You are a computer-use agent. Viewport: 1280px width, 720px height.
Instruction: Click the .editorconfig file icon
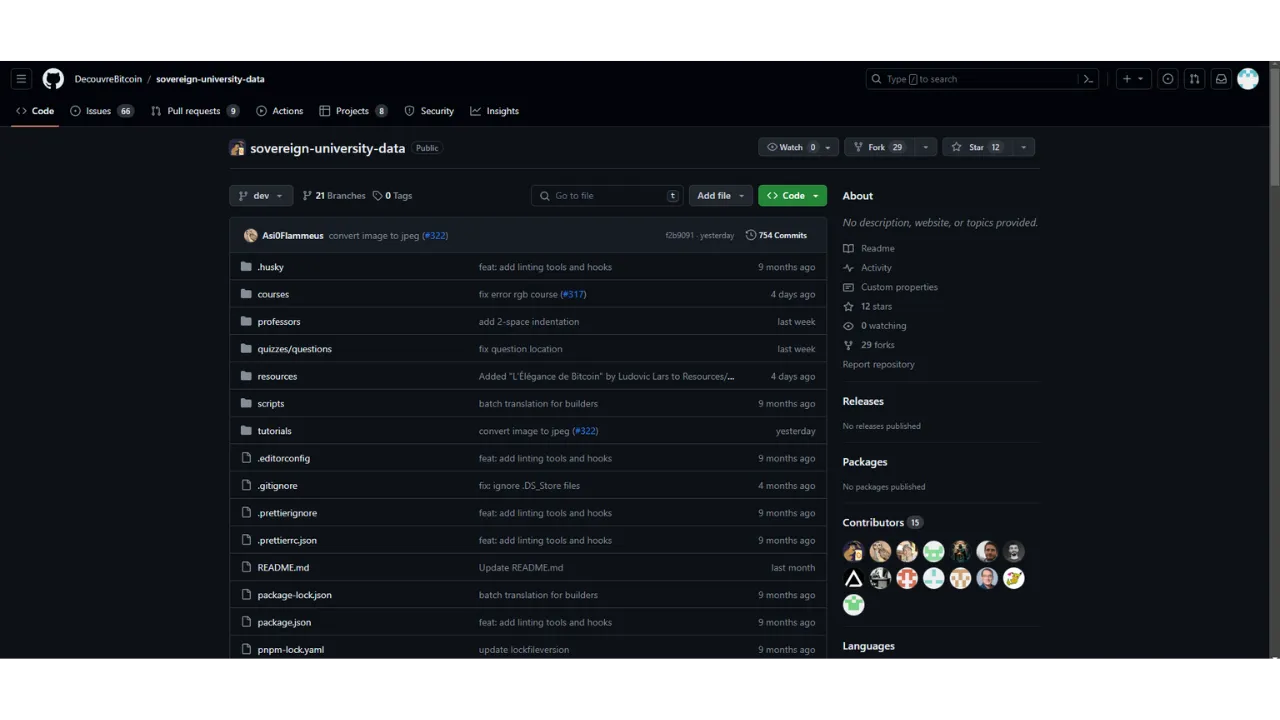[246, 458]
